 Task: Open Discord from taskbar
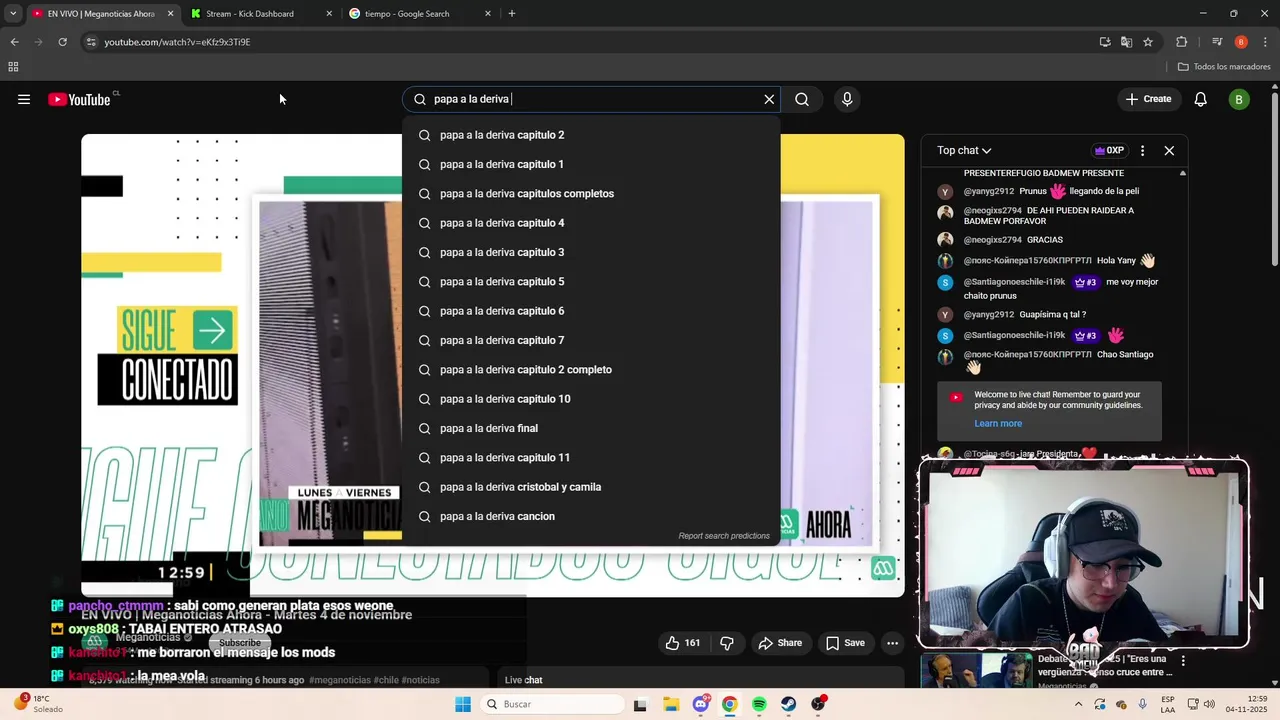(700, 704)
